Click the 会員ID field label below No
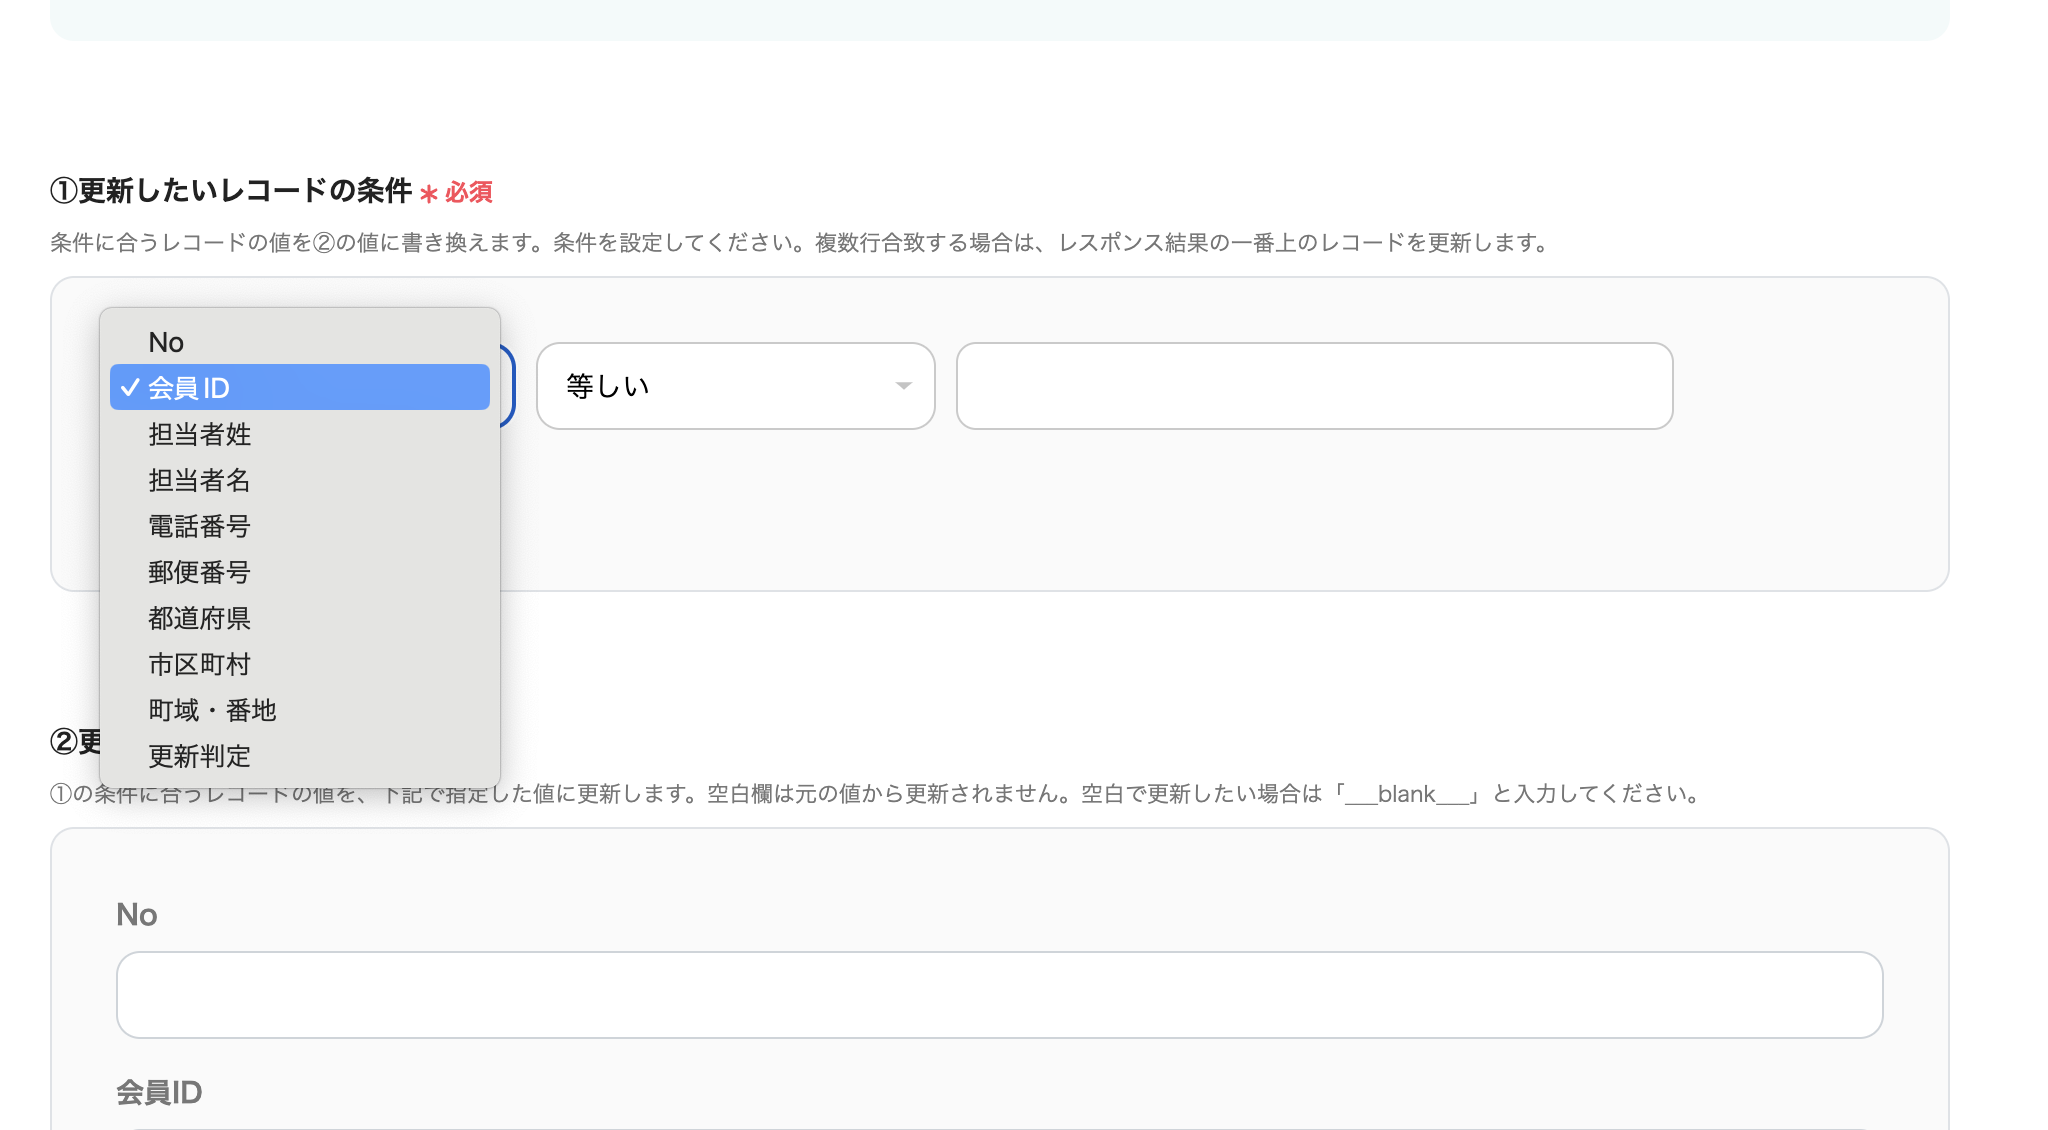This screenshot has height=1130, width=2048. click(159, 1092)
